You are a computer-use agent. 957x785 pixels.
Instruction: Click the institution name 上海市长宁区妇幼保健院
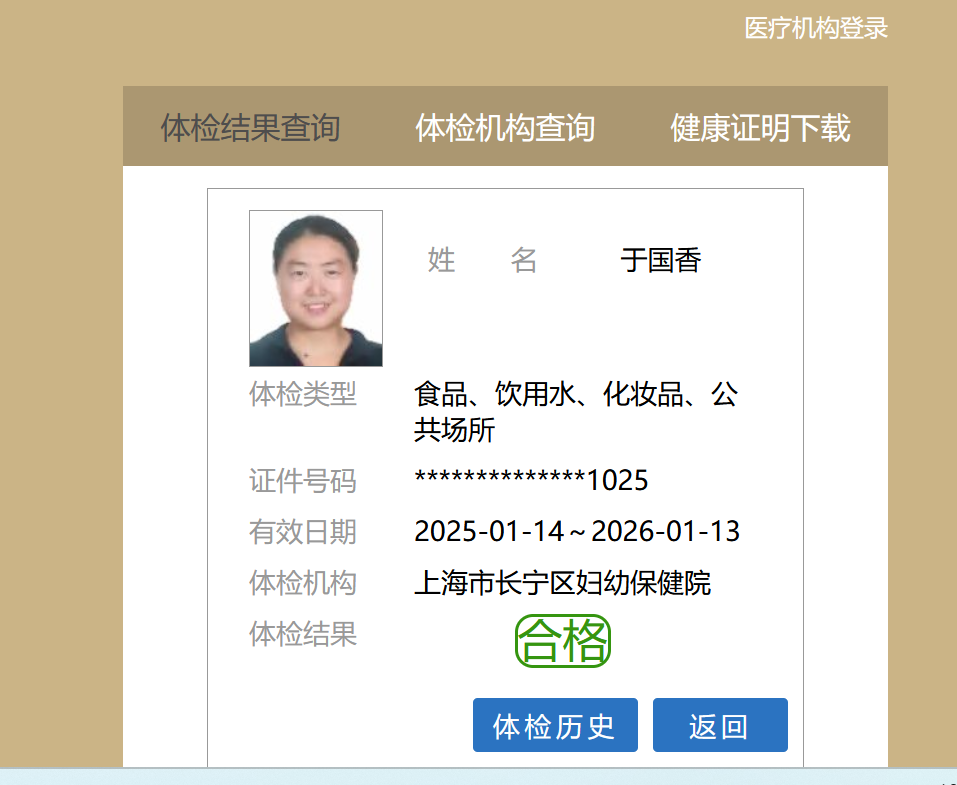click(562, 583)
